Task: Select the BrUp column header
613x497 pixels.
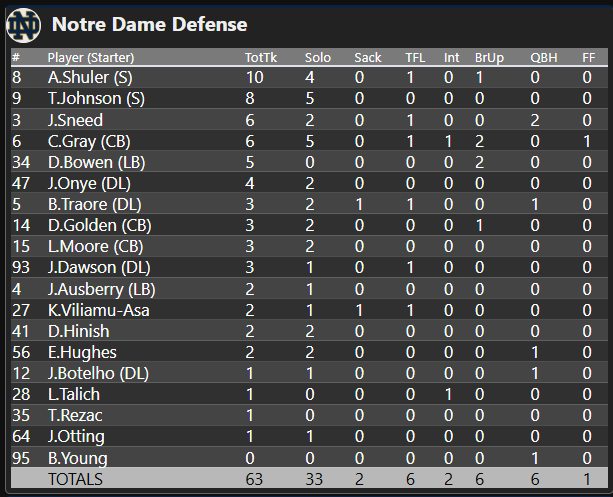Action: tap(488, 57)
